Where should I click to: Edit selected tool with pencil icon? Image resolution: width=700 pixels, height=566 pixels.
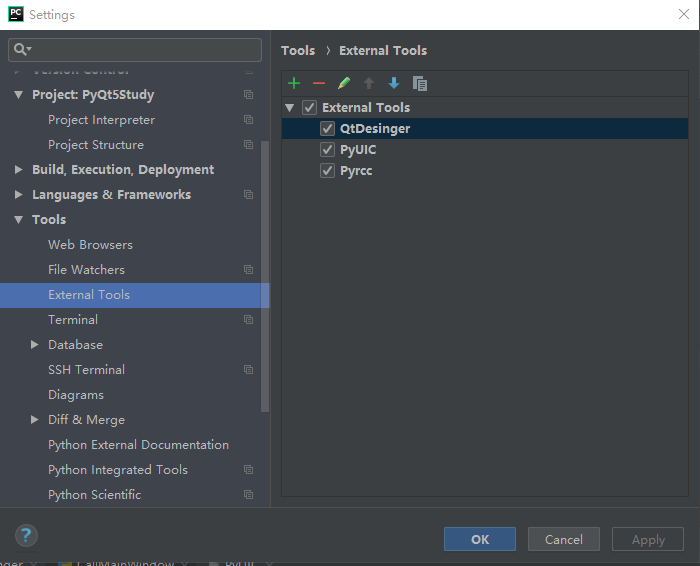point(344,83)
